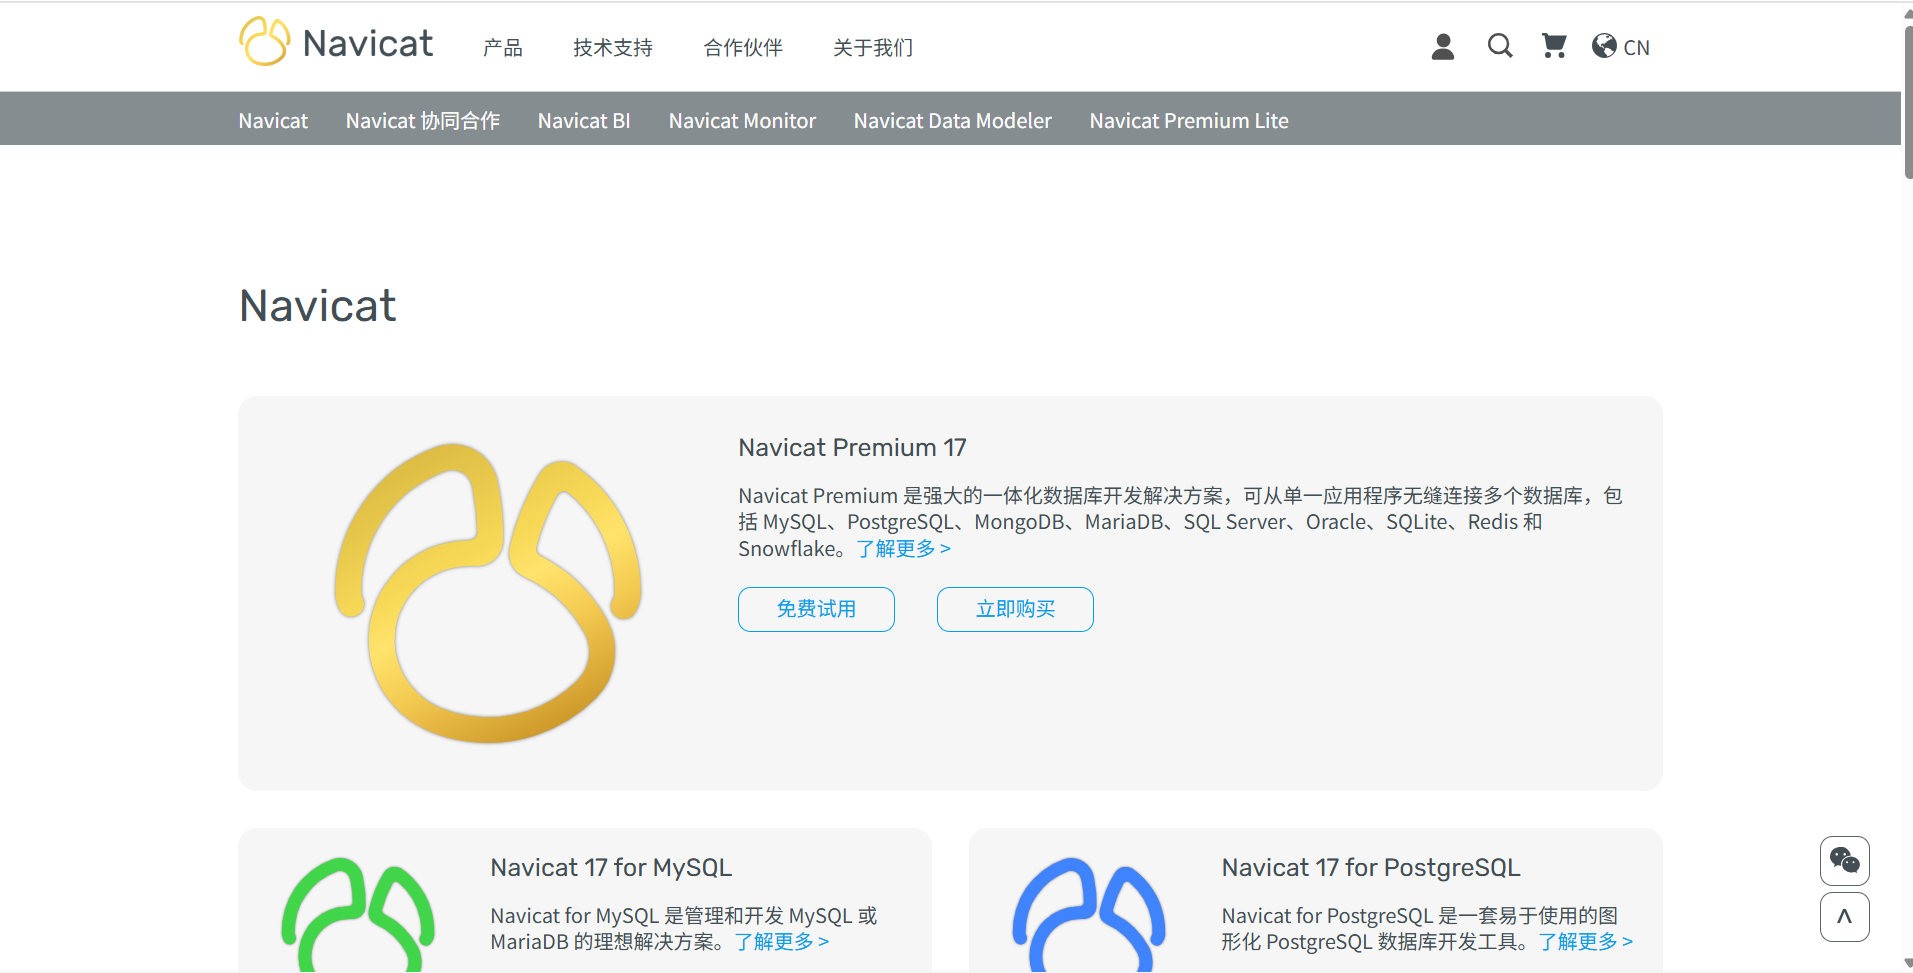The height and width of the screenshot is (973, 1913).
Task: Click the Navicat Premium 17 title
Action: pos(852,448)
